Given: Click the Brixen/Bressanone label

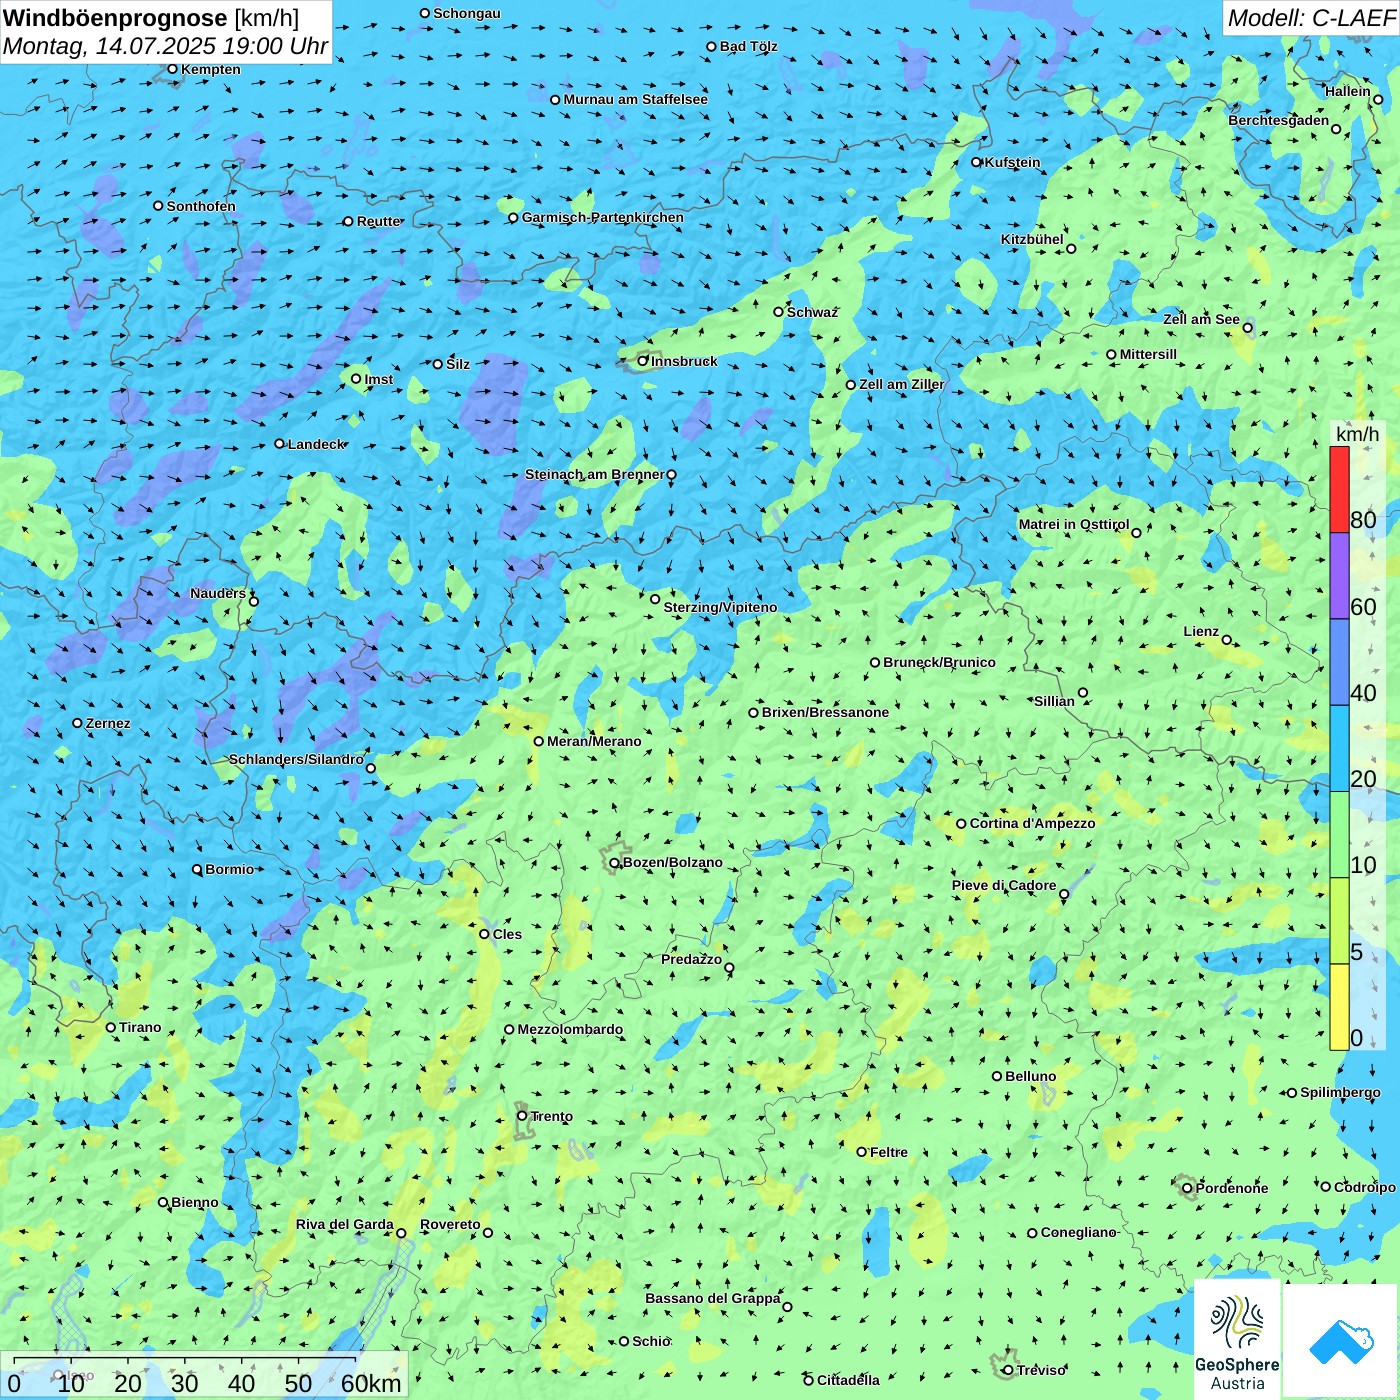Looking at the screenshot, I should click(x=825, y=712).
